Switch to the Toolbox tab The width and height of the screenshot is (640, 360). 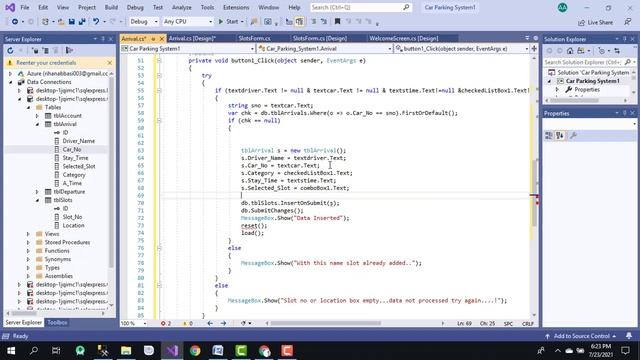57,322
